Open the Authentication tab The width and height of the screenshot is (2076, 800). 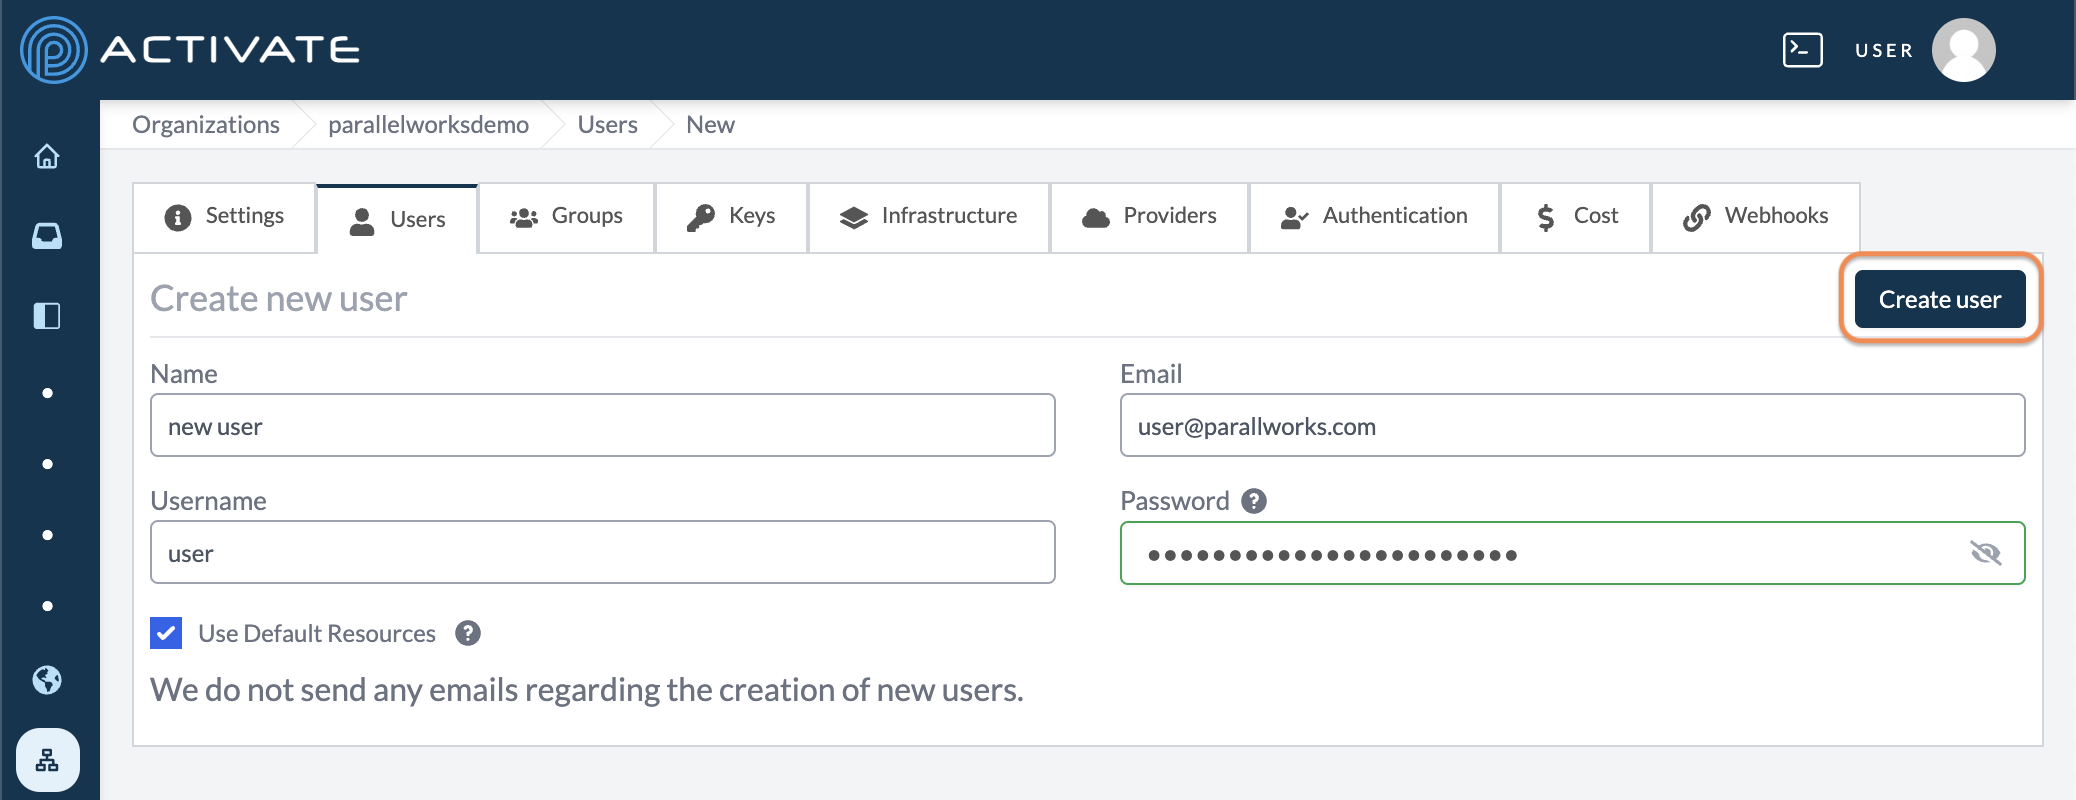pyautogui.click(x=1375, y=217)
